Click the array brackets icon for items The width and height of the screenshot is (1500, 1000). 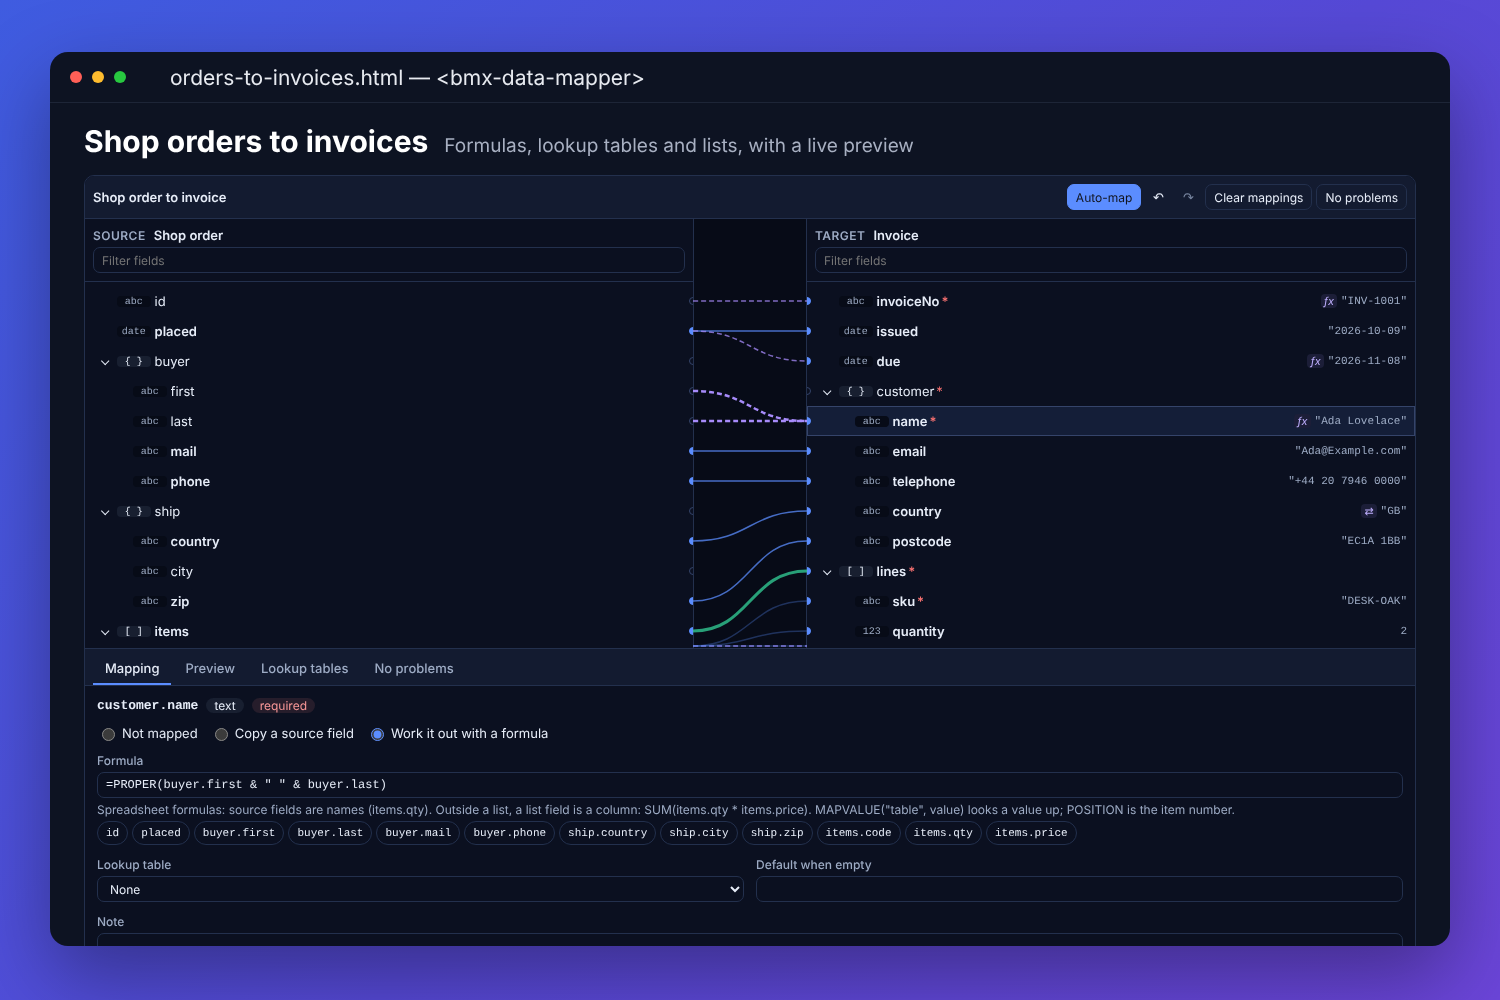pos(134,631)
